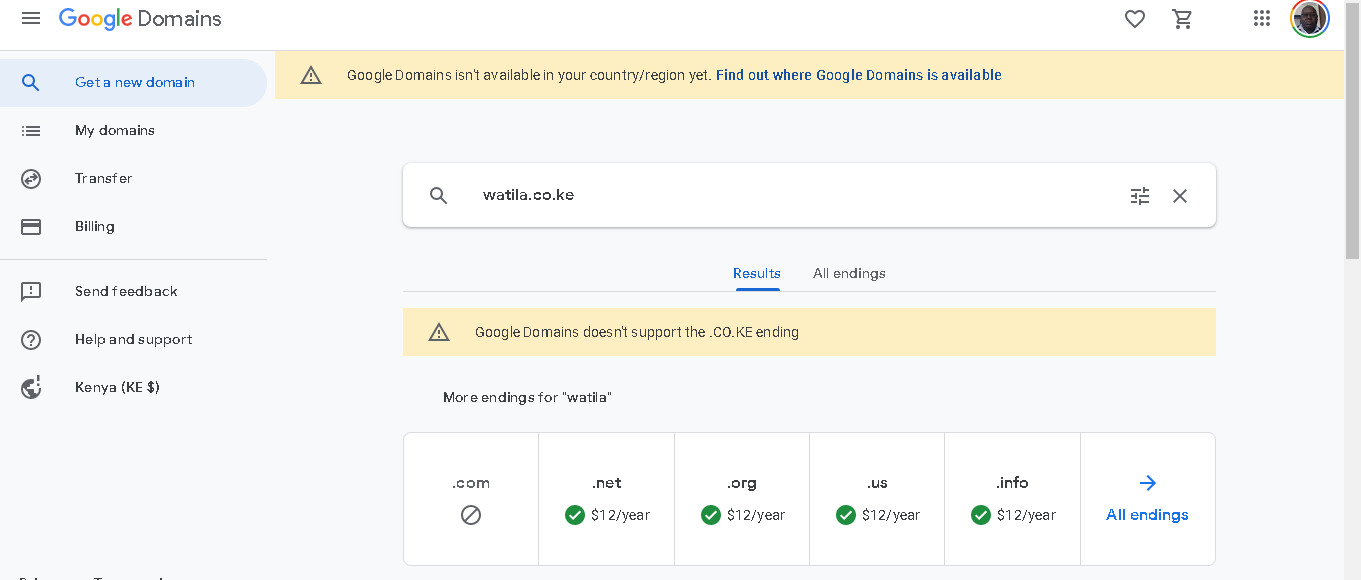Switch to the All endings tab
The height and width of the screenshot is (580, 1361).
849,273
